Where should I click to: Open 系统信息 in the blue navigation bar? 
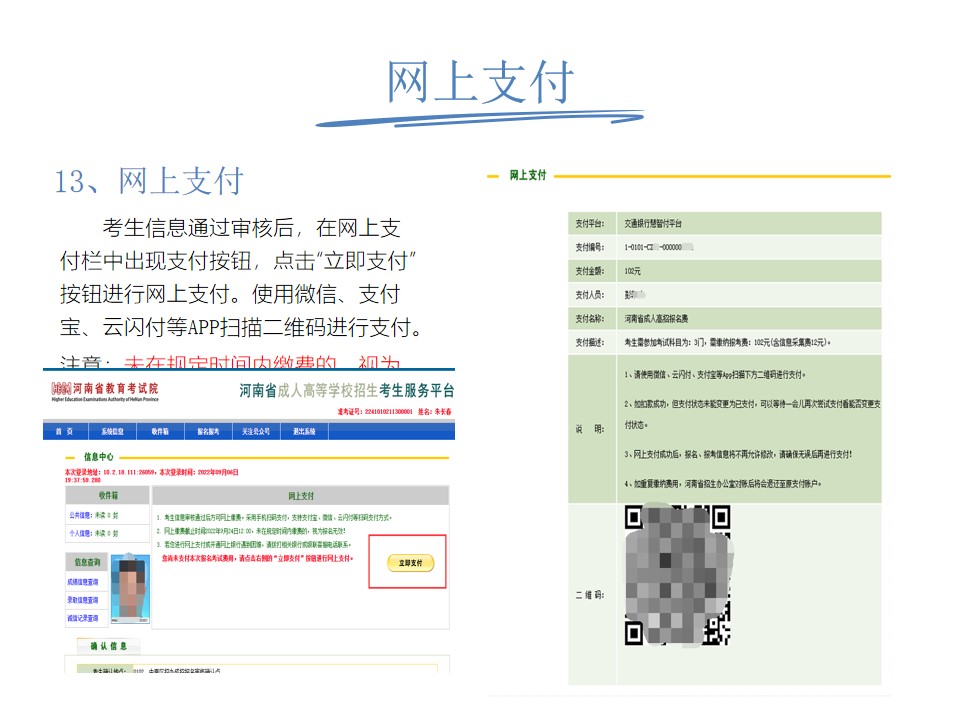coord(113,432)
